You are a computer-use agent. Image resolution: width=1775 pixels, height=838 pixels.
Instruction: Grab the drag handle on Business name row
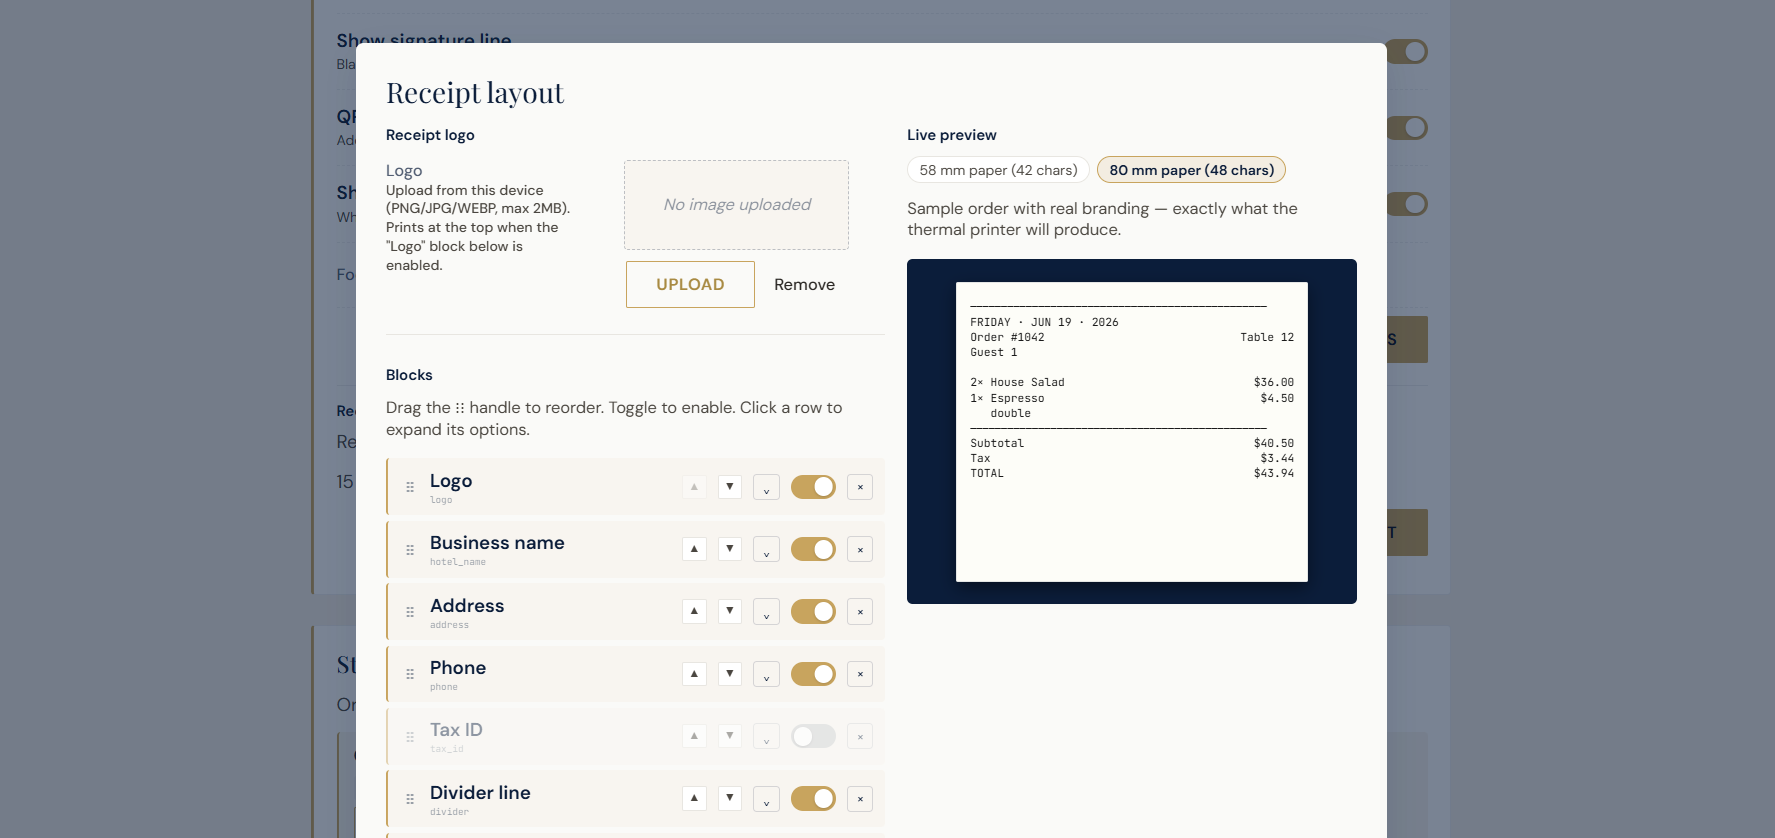(x=410, y=550)
